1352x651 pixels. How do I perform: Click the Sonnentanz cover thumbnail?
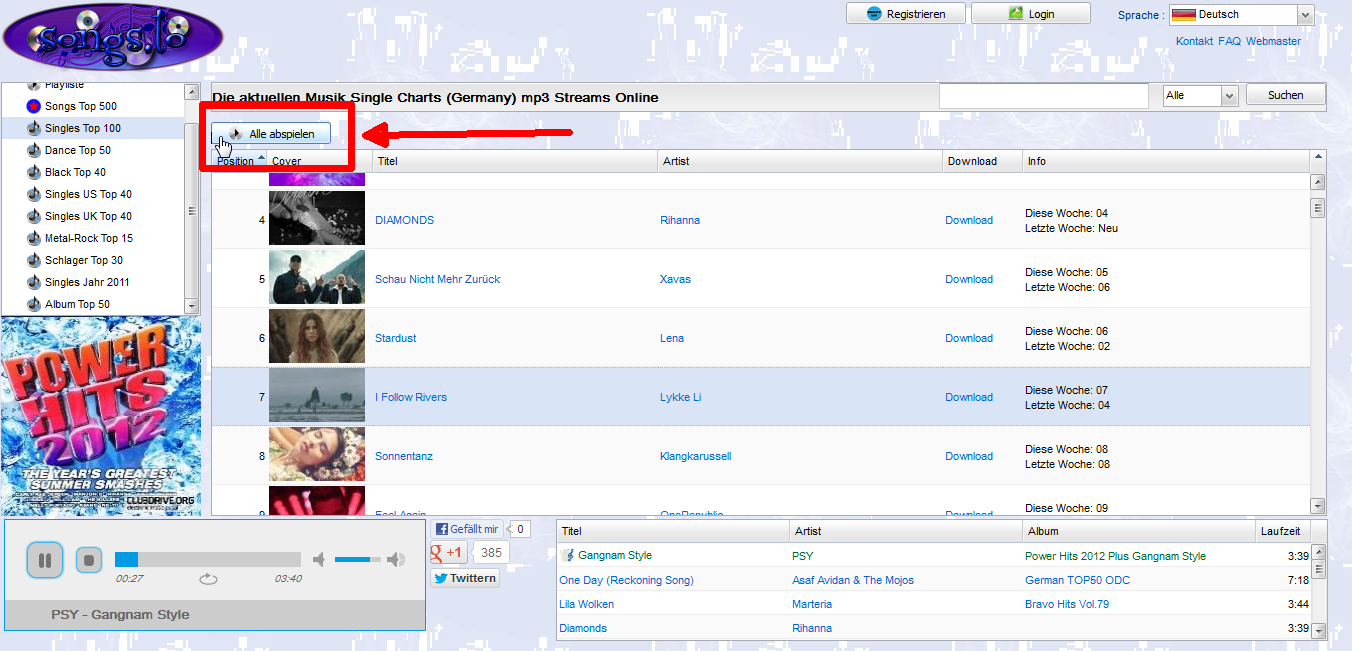pos(317,455)
